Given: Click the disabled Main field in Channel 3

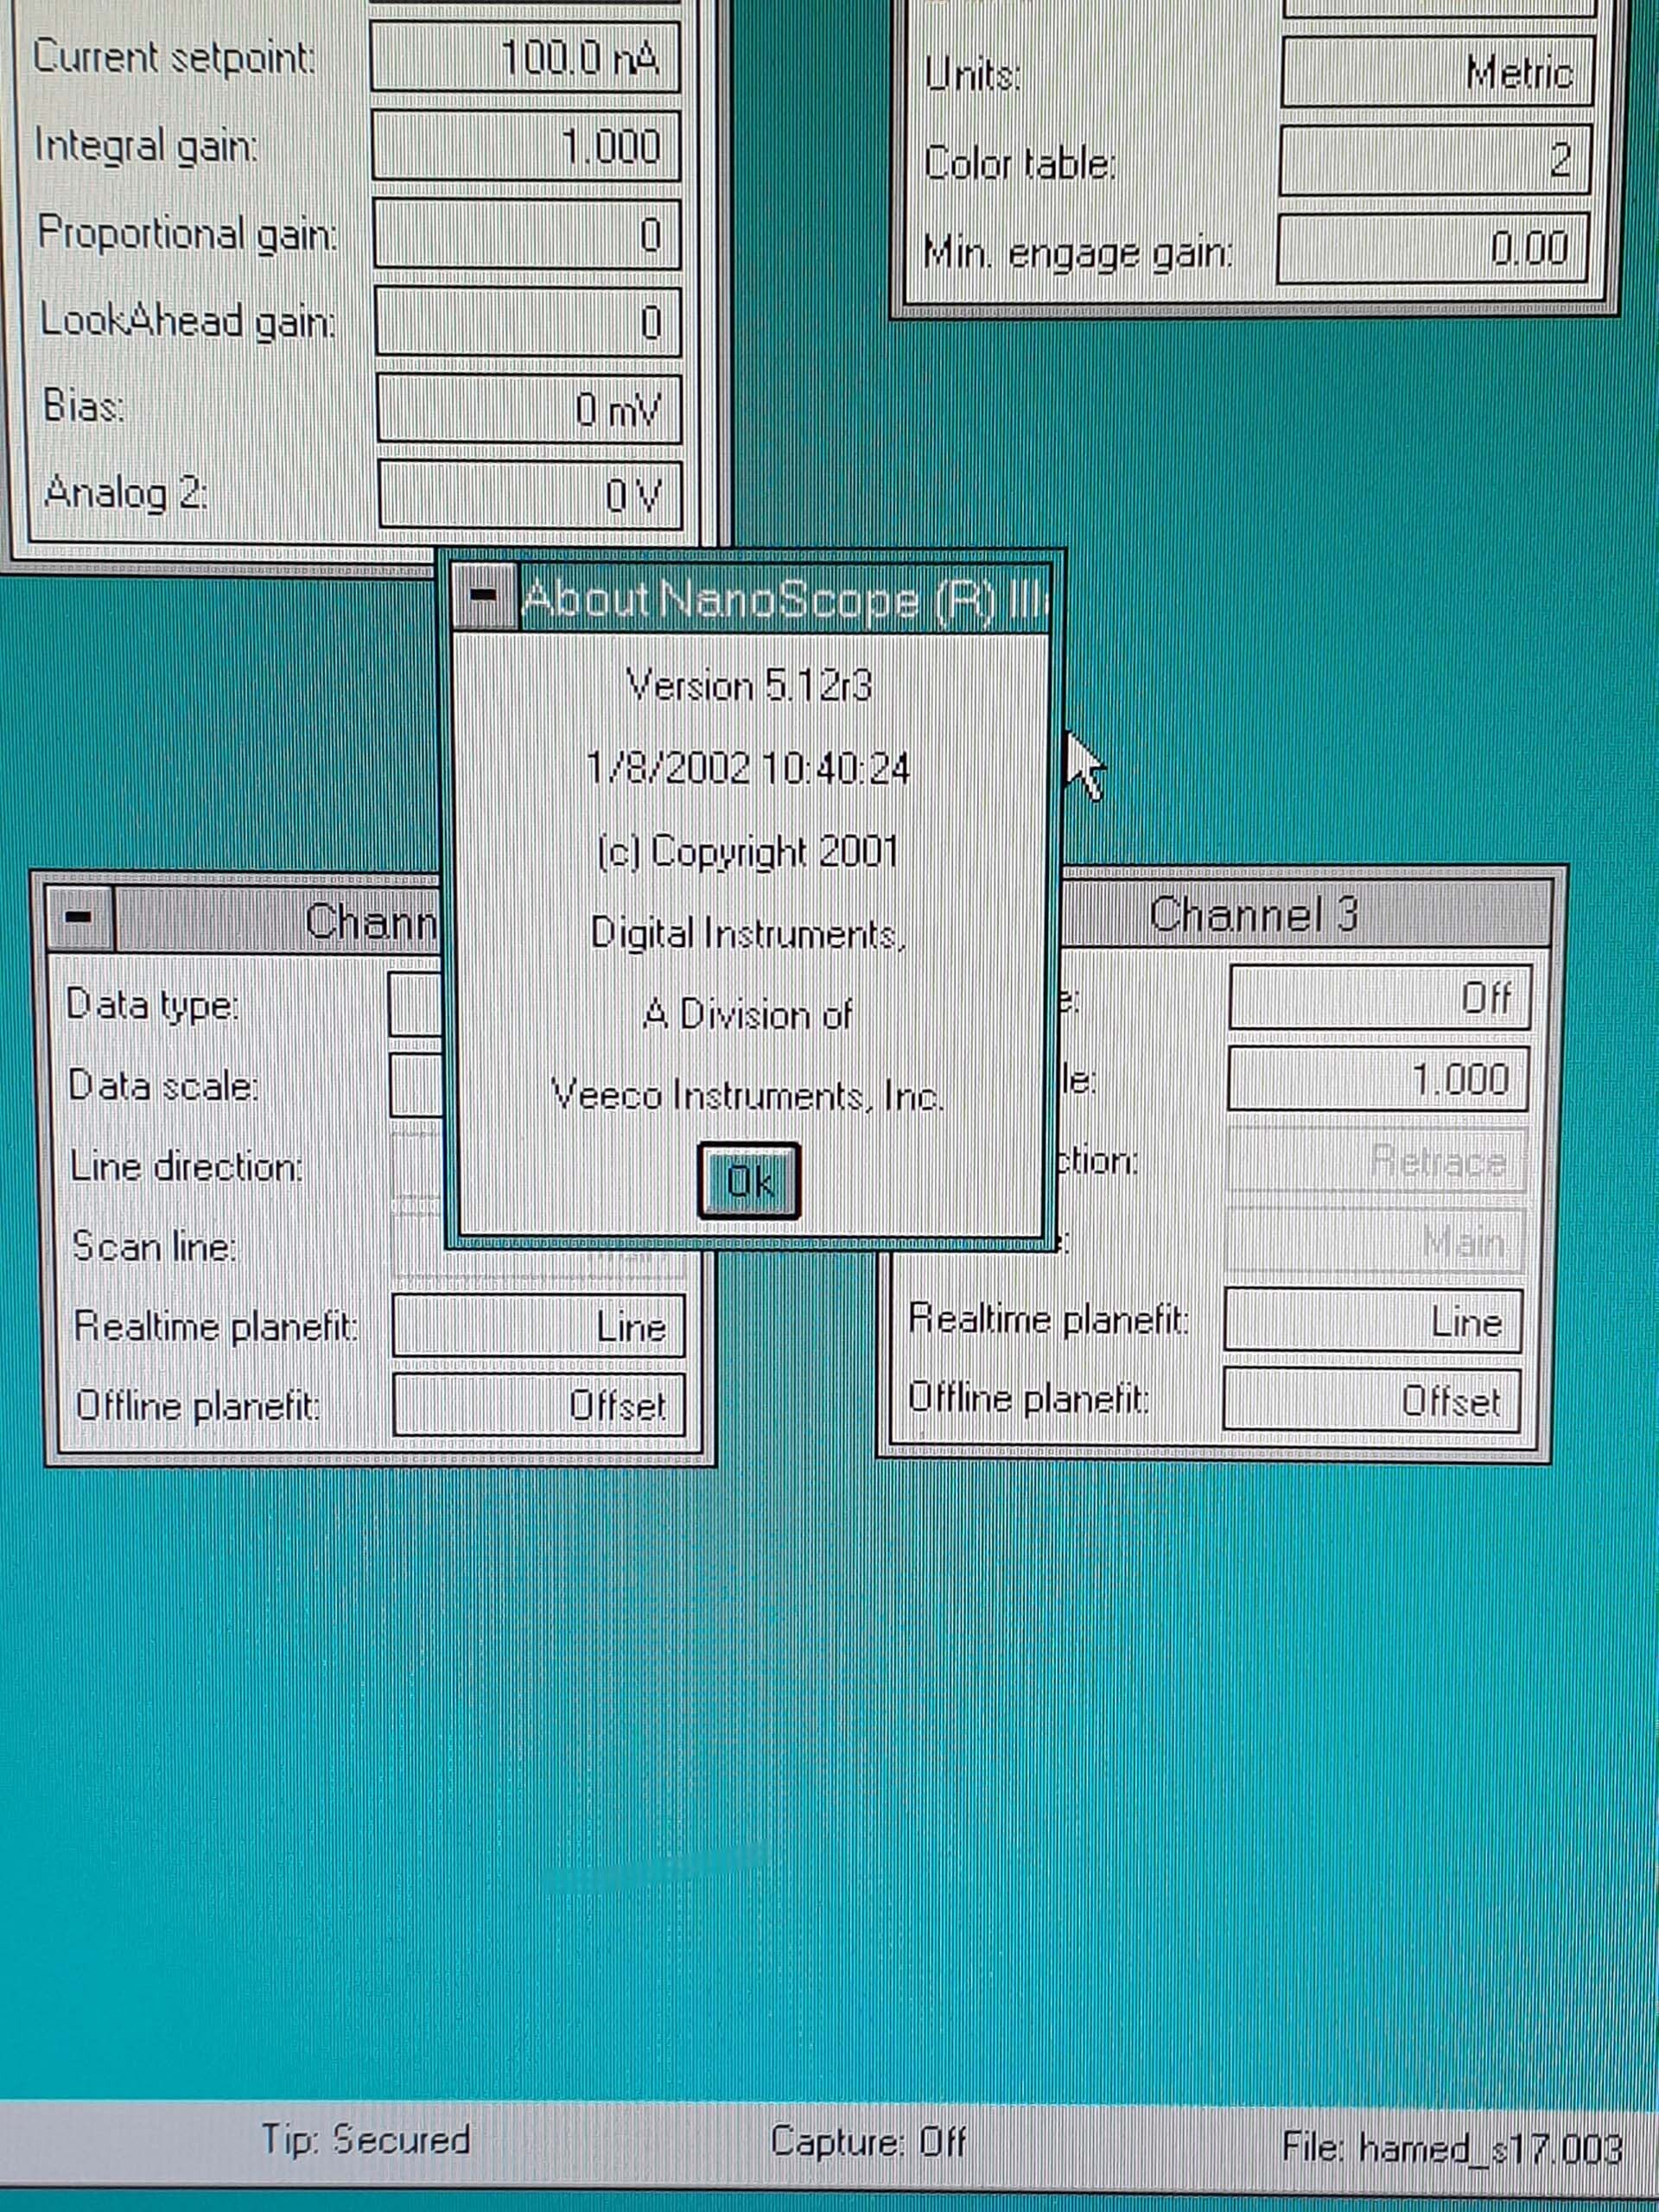Looking at the screenshot, I should click(1375, 1240).
